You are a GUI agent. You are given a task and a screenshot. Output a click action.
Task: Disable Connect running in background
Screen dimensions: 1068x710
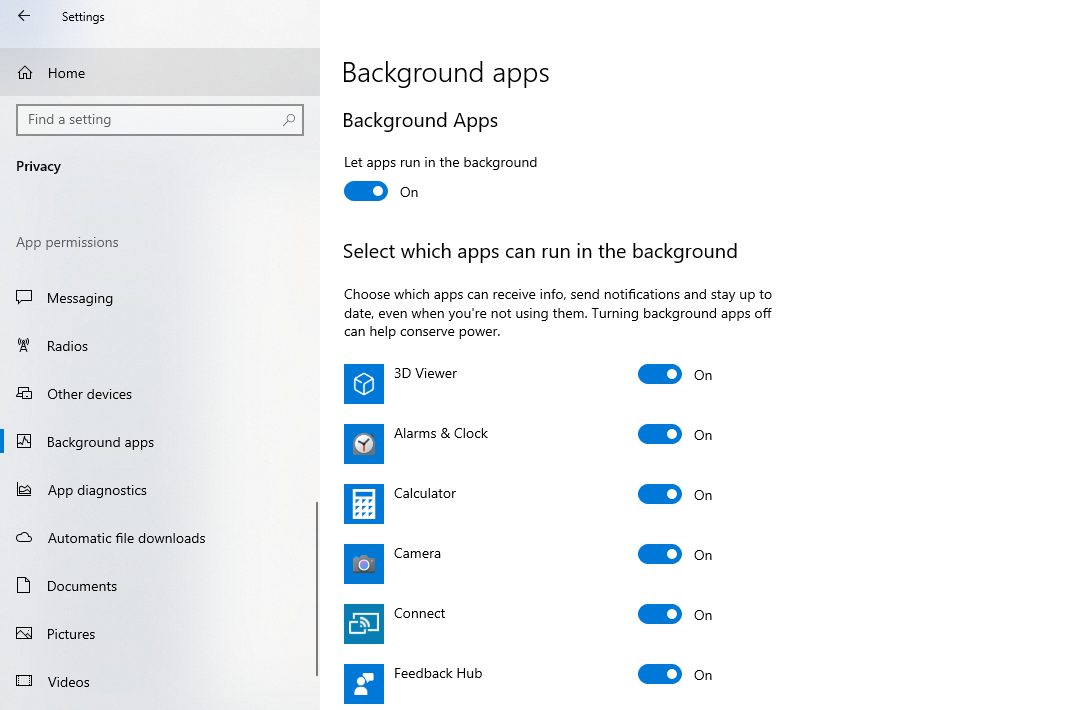[660, 614]
